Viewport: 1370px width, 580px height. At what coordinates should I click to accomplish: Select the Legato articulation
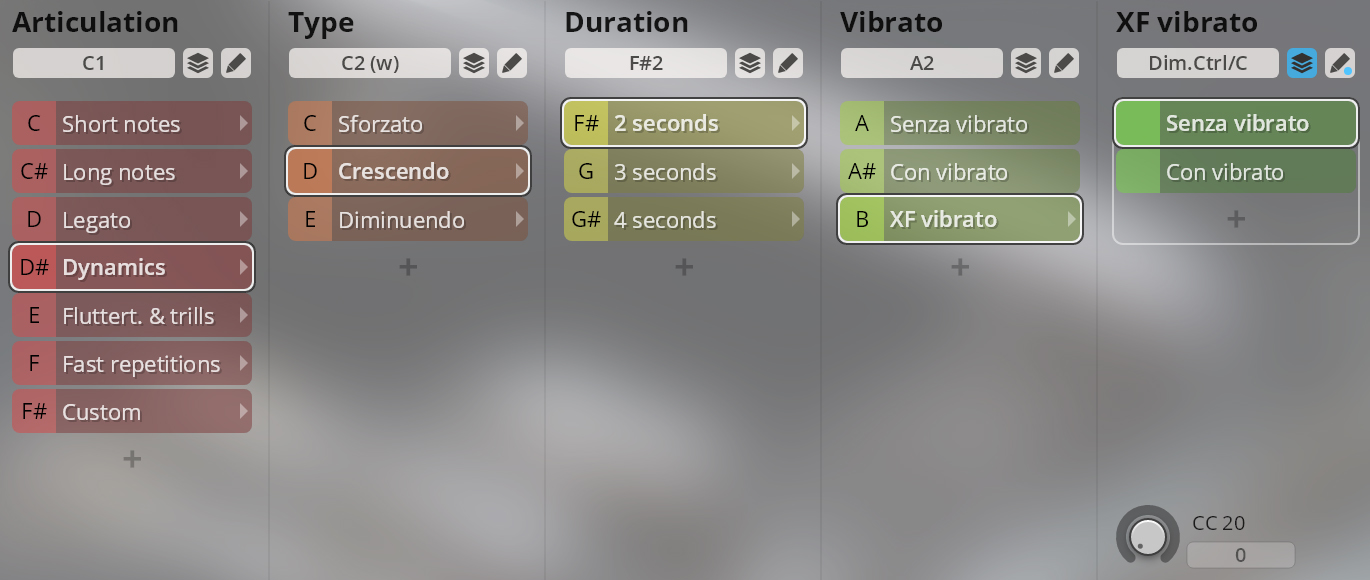point(132,220)
